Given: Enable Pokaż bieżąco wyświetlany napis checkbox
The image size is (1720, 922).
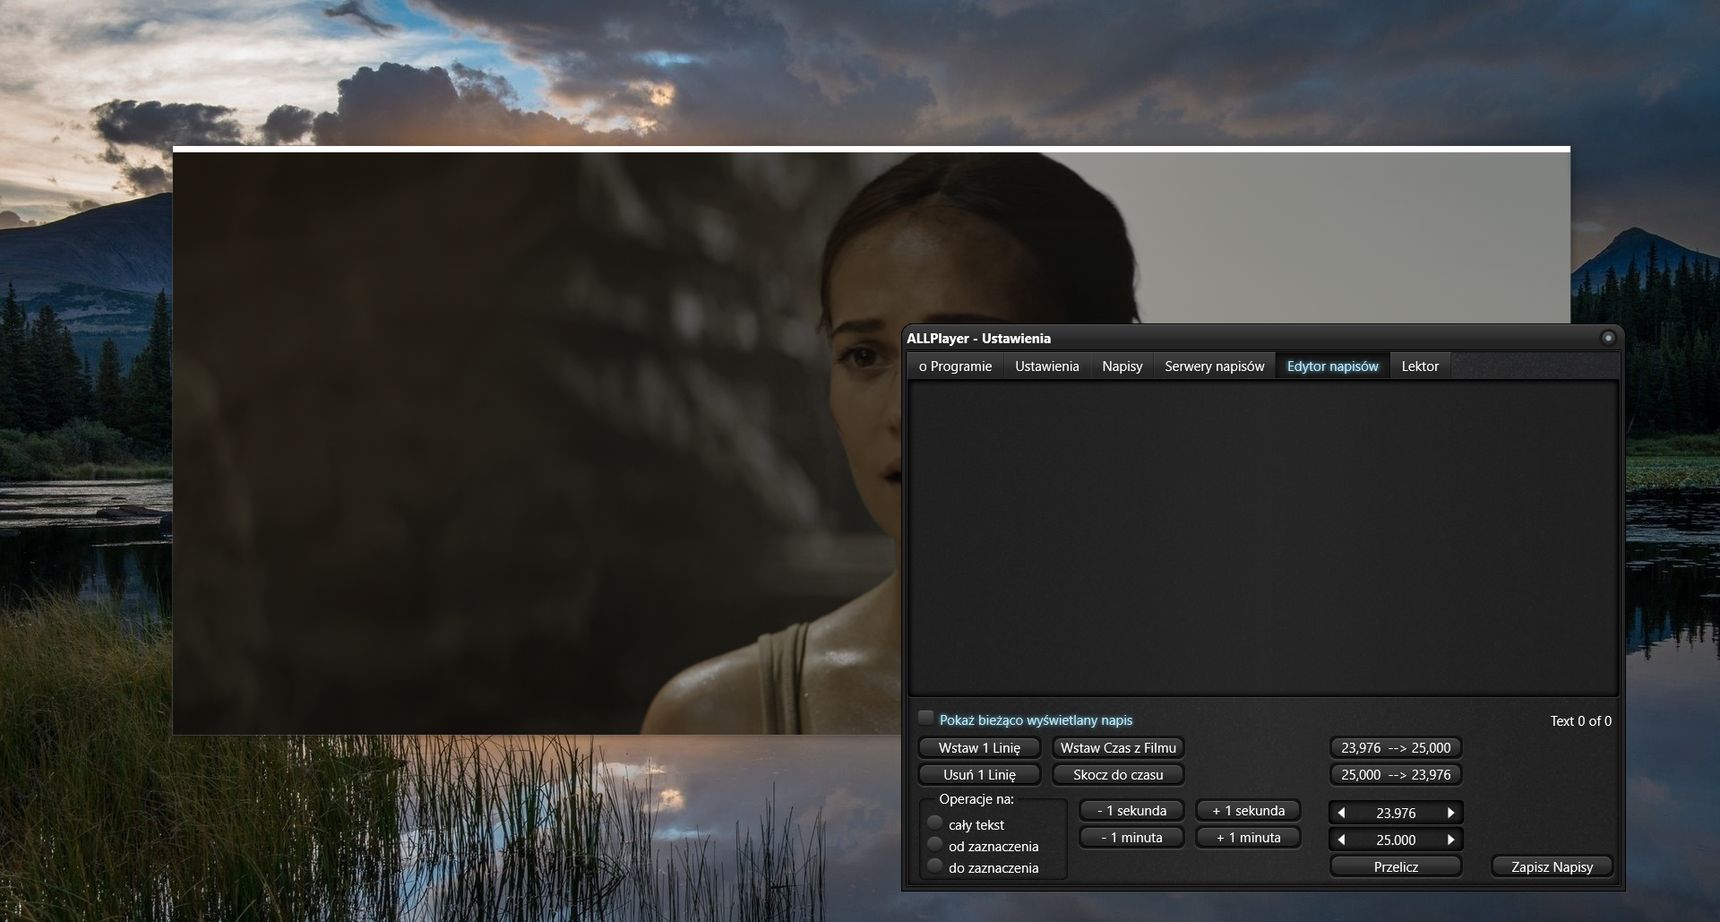Looking at the screenshot, I should [926, 718].
